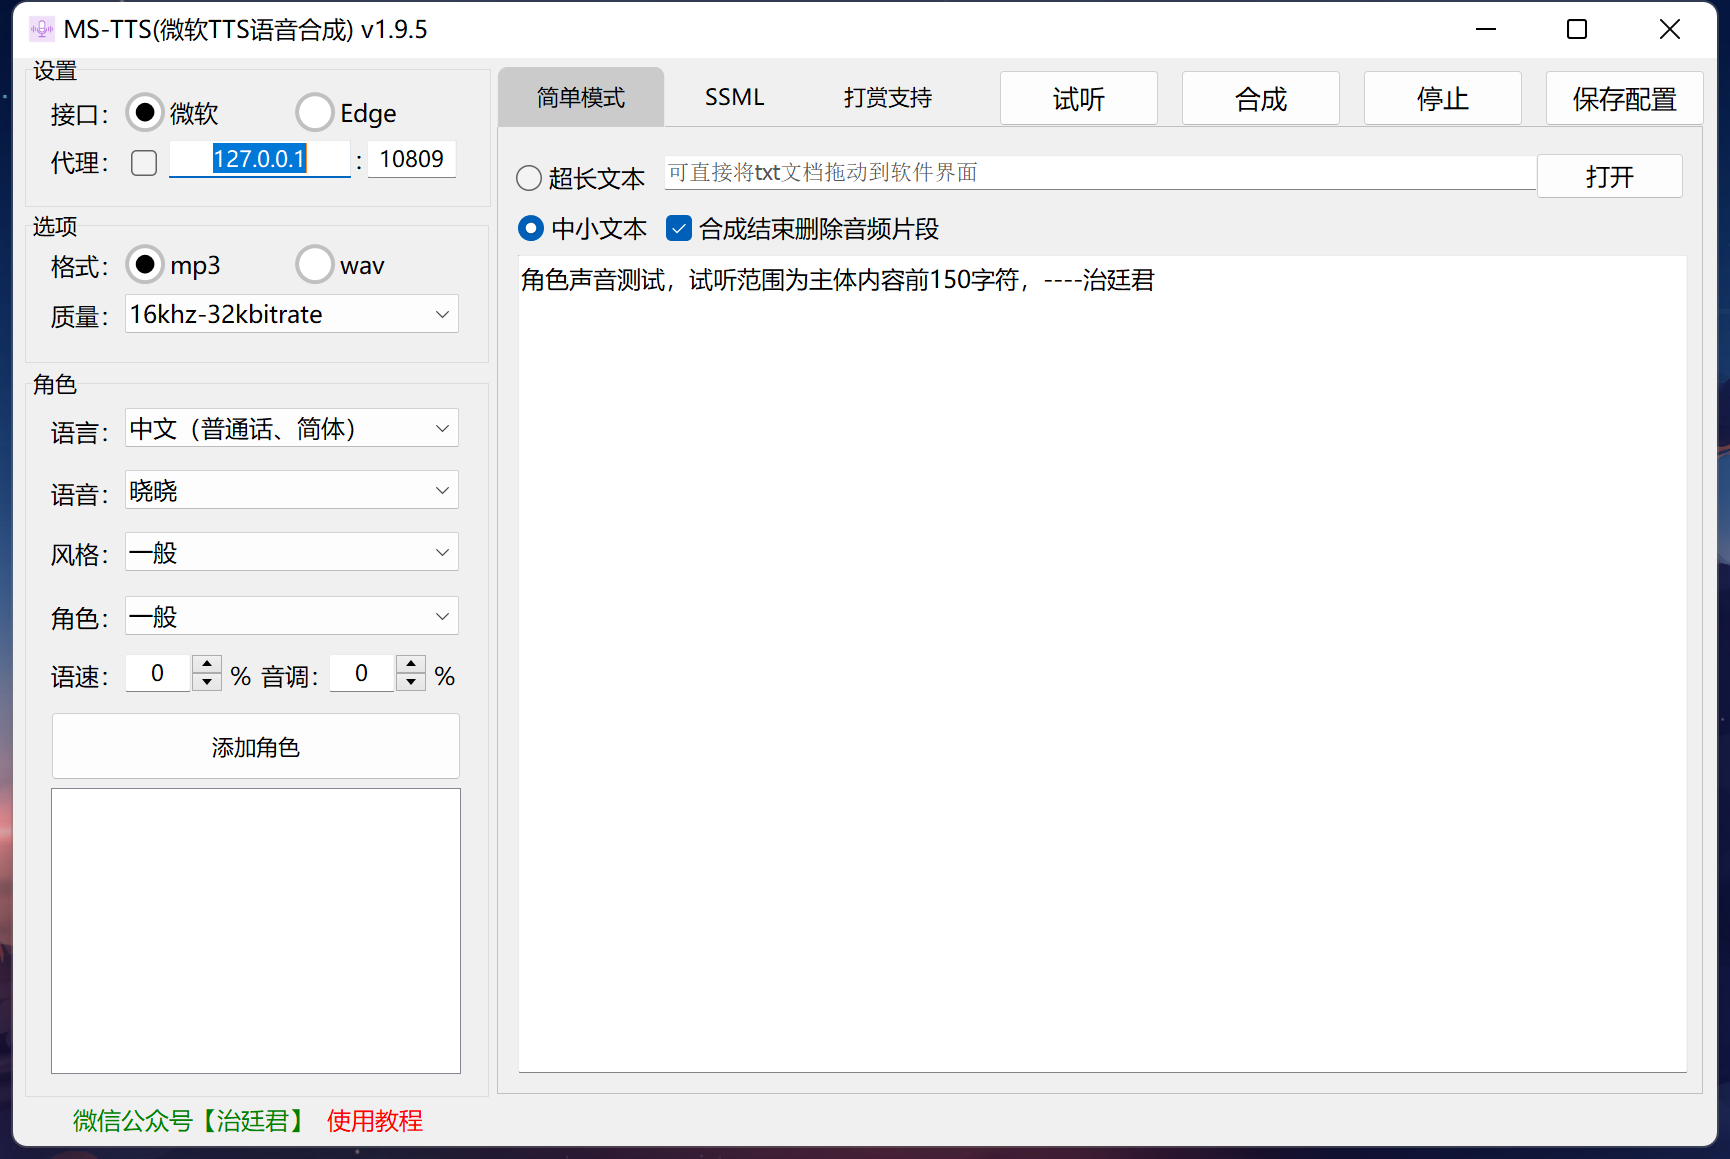Enable the proxy checkbox
This screenshot has width=1730, height=1159.
[144, 162]
